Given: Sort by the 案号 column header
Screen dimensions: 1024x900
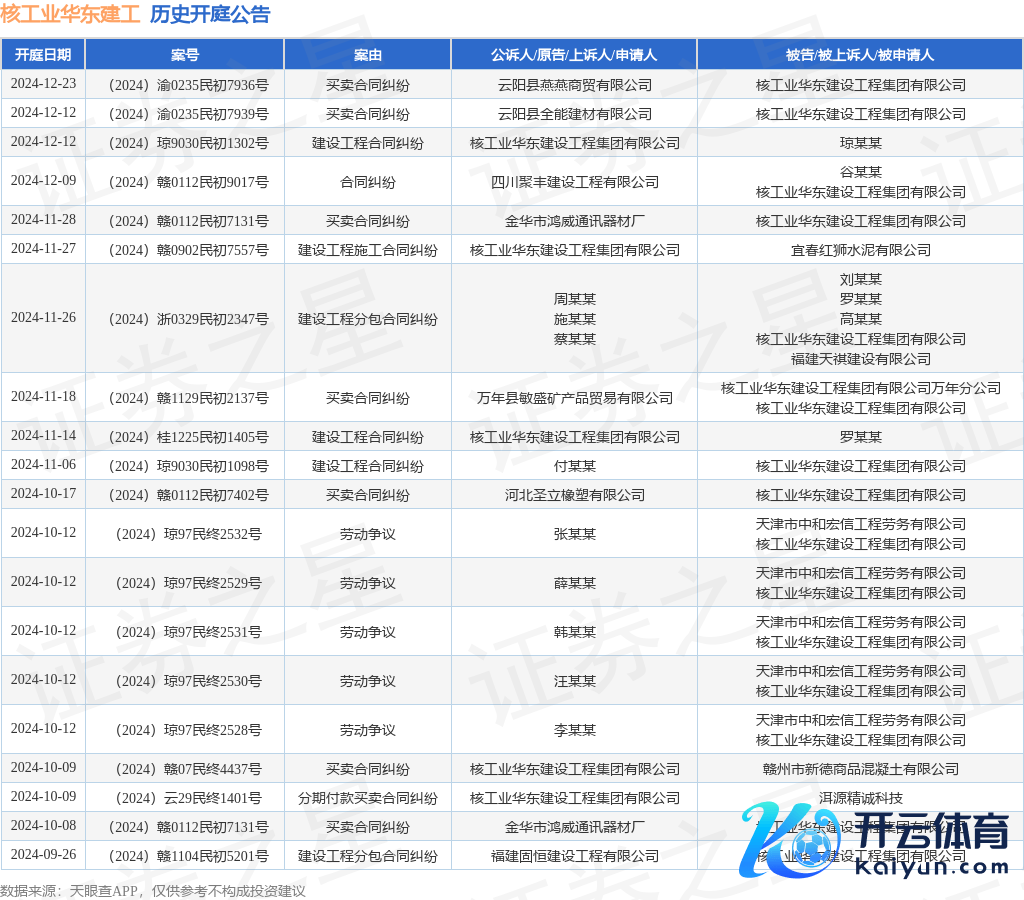Looking at the screenshot, I should coord(185,55).
